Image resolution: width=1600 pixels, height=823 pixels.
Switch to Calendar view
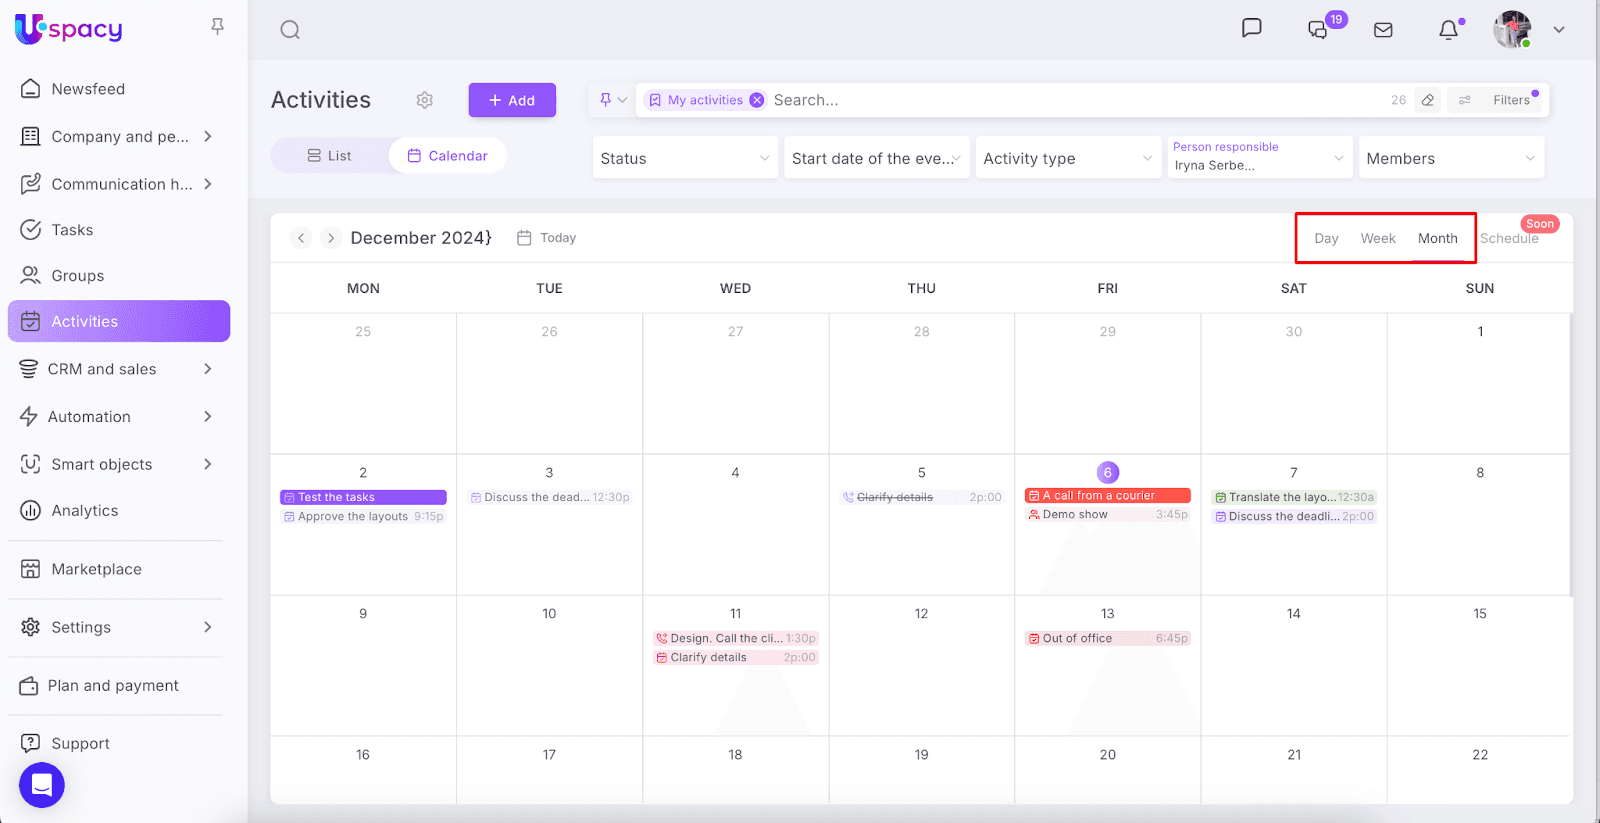click(448, 156)
